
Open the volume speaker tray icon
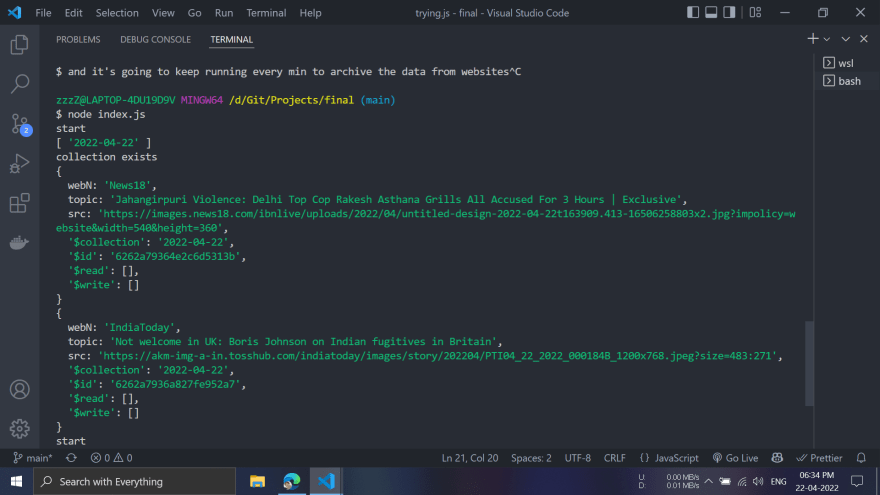point(758,482)
